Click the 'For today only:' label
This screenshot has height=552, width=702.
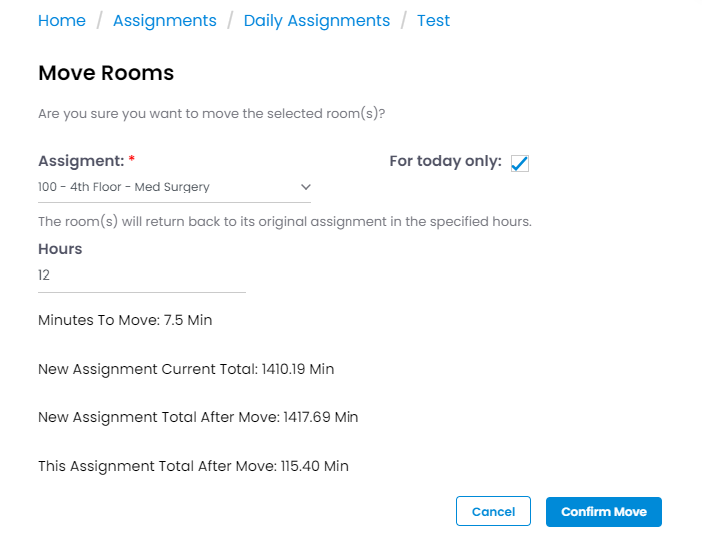(445, 161)
